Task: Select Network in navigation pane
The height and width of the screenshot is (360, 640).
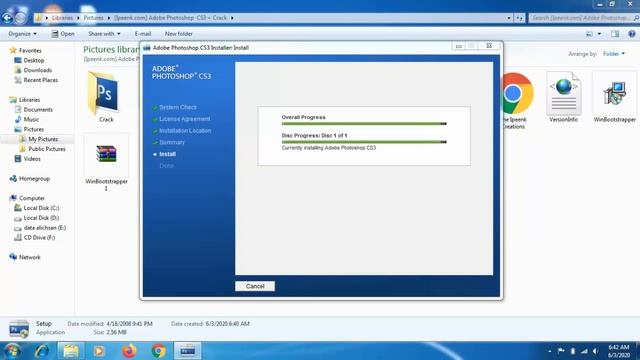Action: click(x=29, y=257)
